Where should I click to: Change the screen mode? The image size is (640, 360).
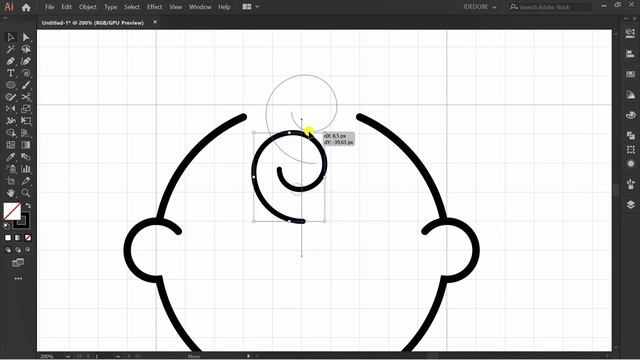pyautogui.click(x=18, y=262)
